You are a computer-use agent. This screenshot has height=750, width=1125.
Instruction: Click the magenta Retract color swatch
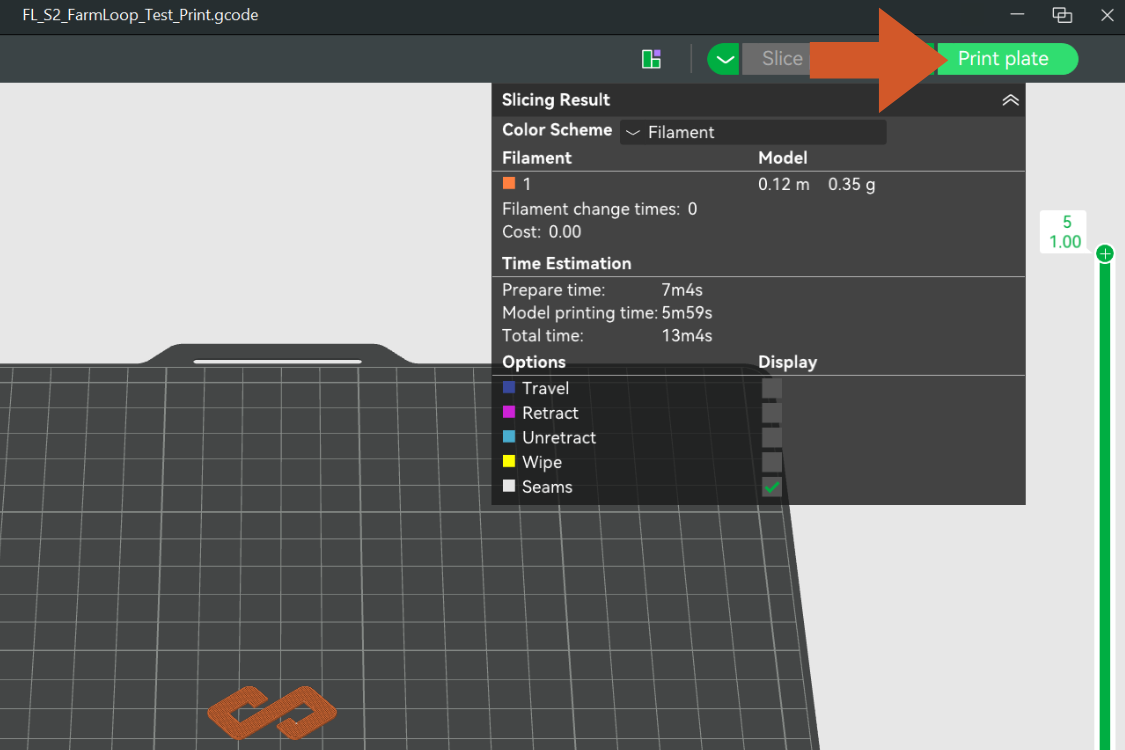(x=509, y=412)
